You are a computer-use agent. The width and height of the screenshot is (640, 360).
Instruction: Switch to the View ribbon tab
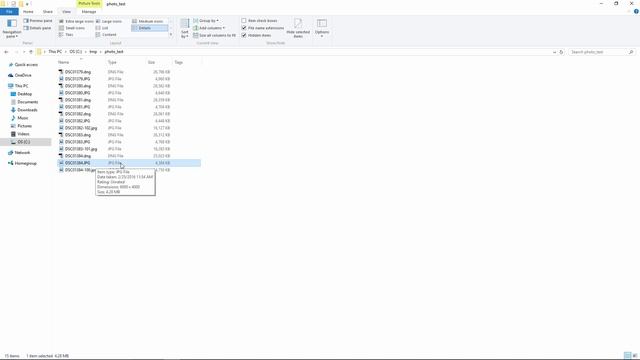[x=67, y=12]
